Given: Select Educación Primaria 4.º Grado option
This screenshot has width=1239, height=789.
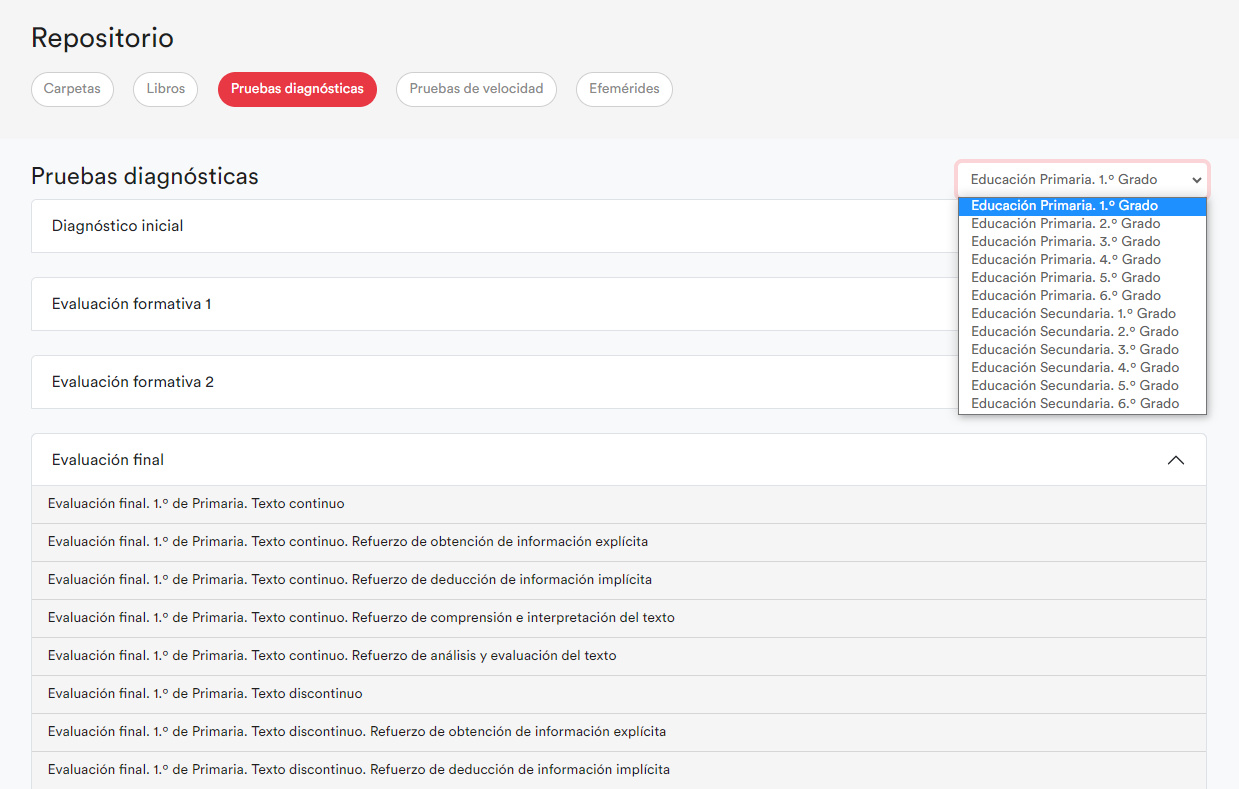Looking at the screenshot, I should (1065, 260).
